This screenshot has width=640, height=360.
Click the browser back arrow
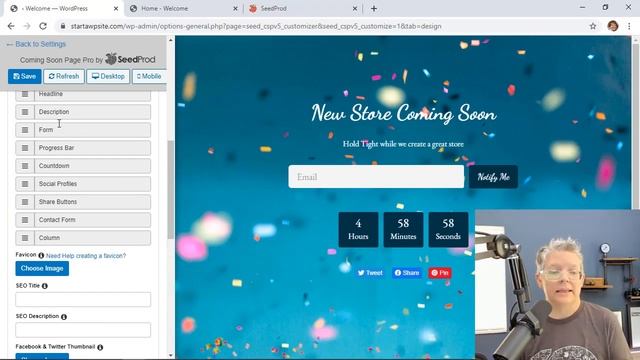(x=11, y=26)
